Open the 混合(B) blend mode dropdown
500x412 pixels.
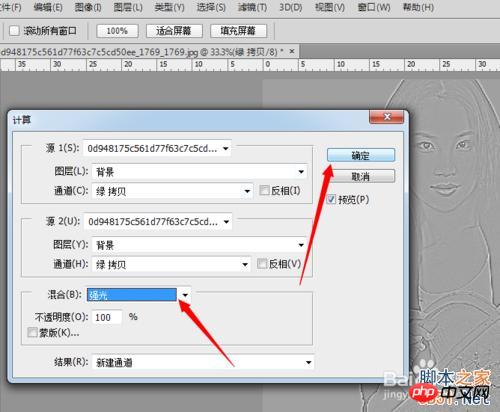click(x=139, y=295)
